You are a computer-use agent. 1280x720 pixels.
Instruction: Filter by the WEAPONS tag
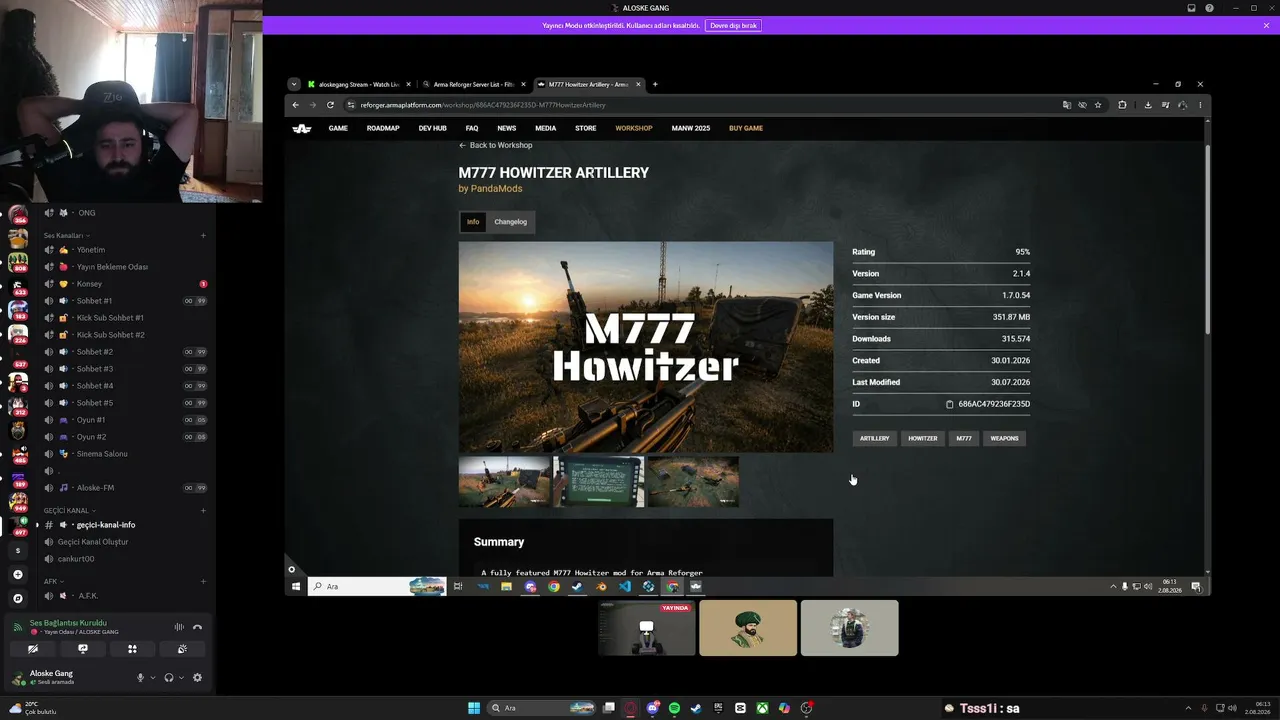[x=1004, y=438]
